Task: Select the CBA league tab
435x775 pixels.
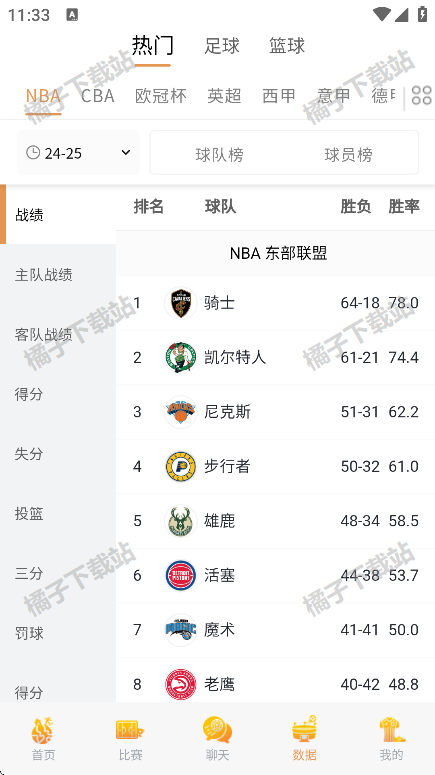Action: pyautogui.click(x=98, y=95)
